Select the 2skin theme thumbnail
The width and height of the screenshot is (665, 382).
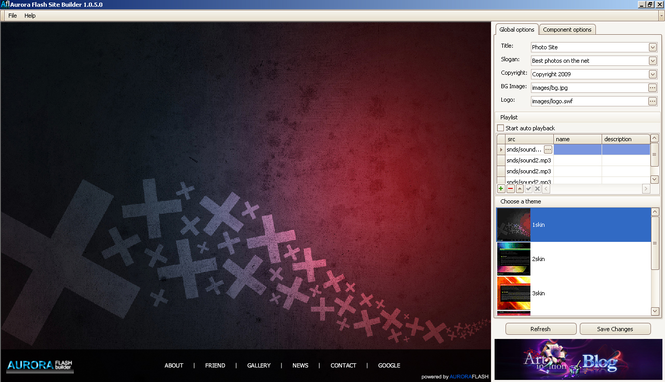coord(514,259)
